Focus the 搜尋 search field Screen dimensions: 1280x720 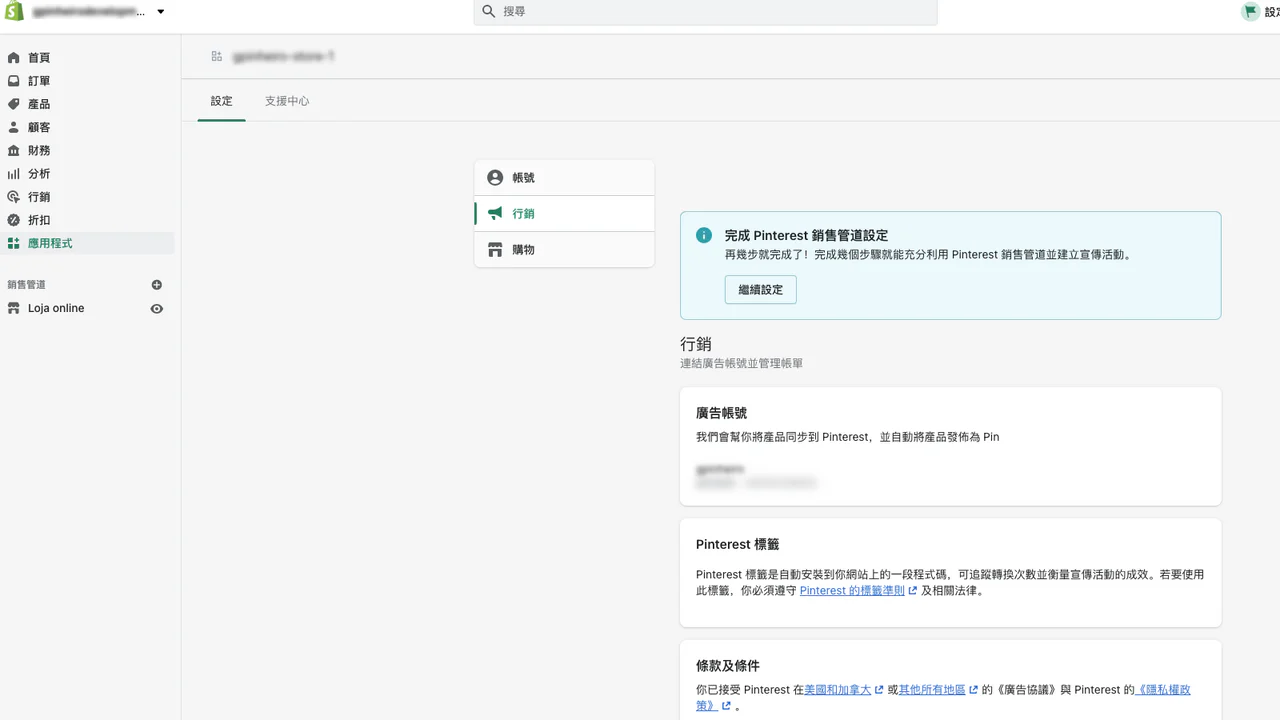pyautogui.click(x=705, y=11)
